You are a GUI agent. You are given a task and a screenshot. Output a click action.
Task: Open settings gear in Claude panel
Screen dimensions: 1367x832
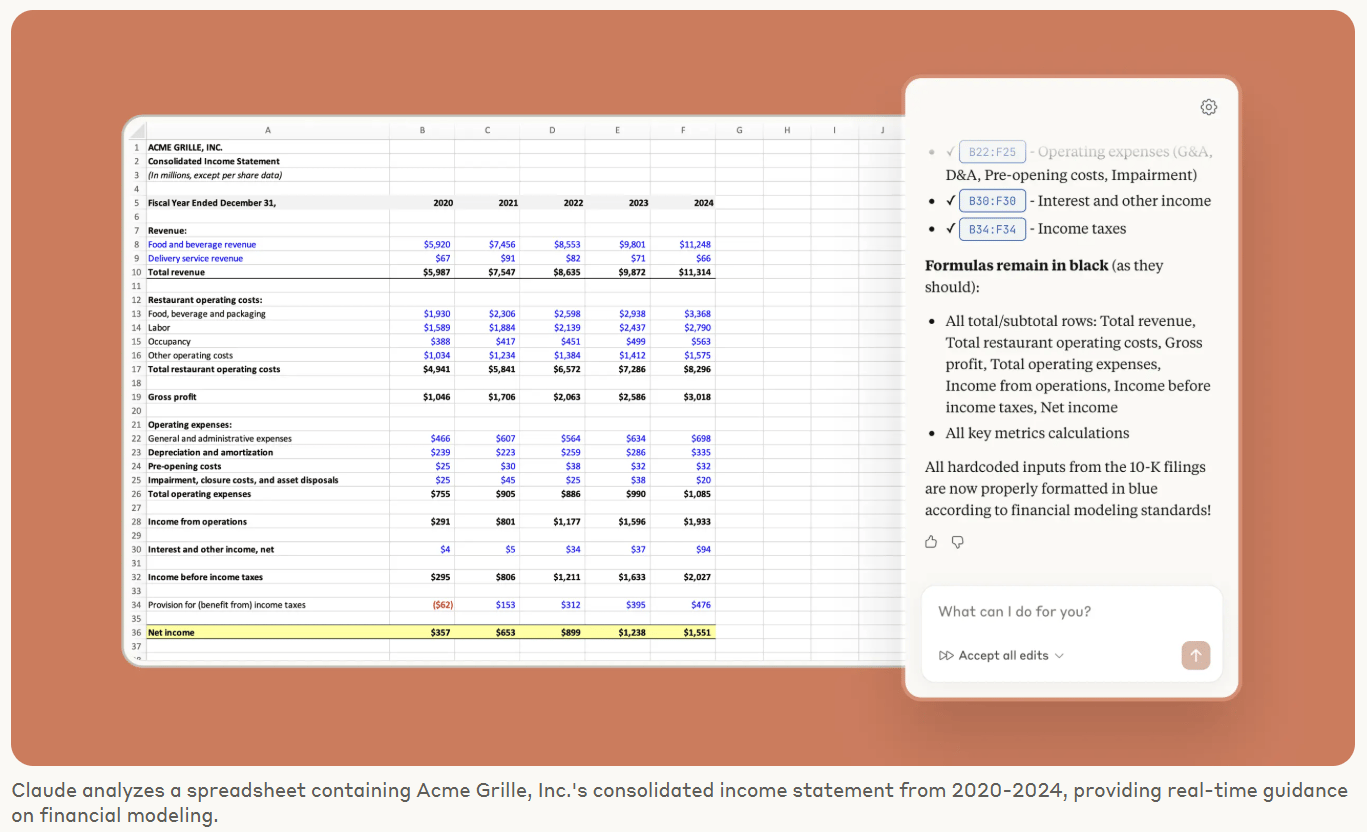[1208, 107]
